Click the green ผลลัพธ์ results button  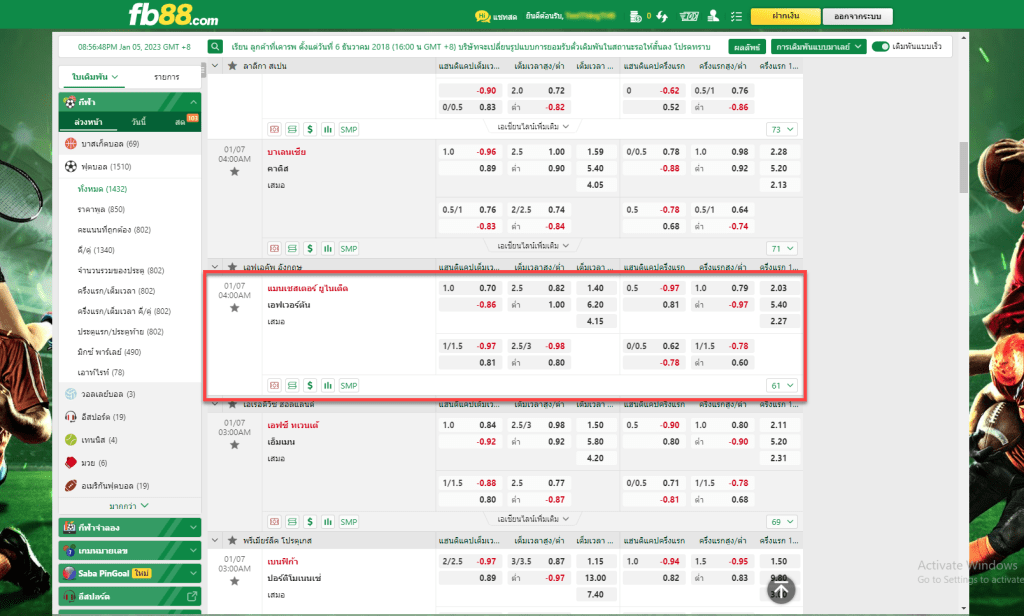click(x=747, y=47)
